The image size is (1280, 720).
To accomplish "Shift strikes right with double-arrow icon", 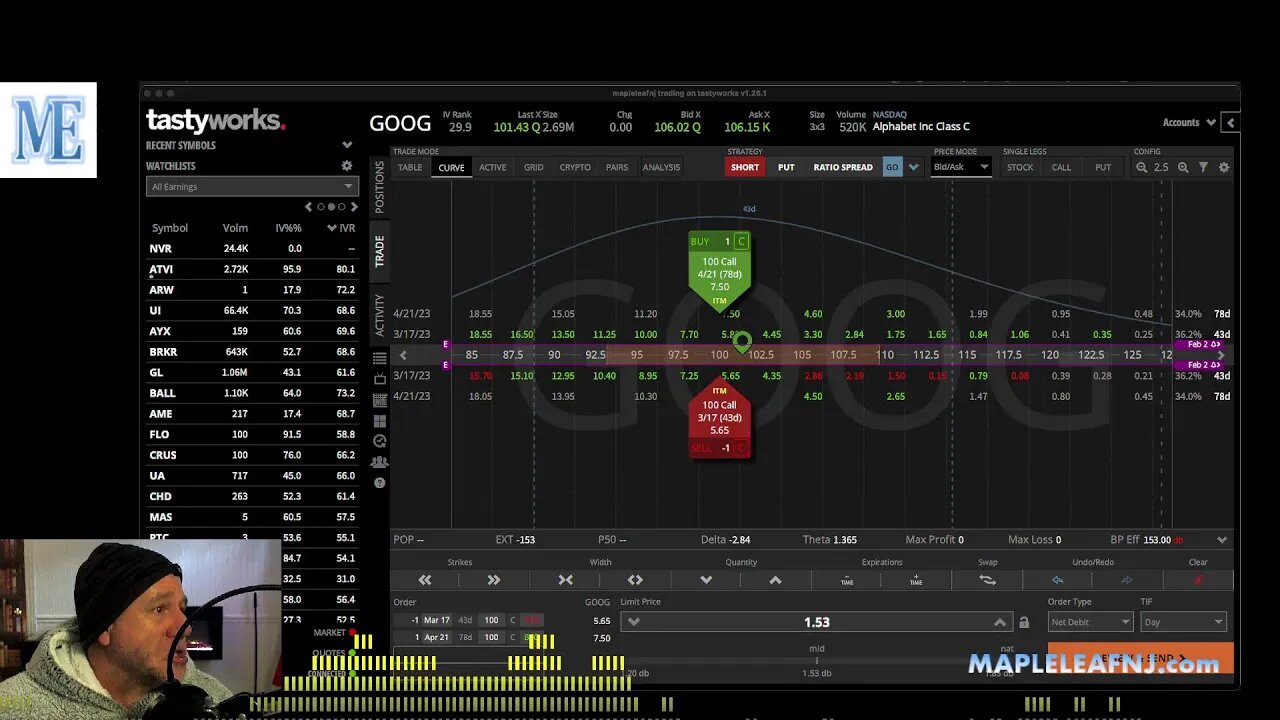I will 493,580.
